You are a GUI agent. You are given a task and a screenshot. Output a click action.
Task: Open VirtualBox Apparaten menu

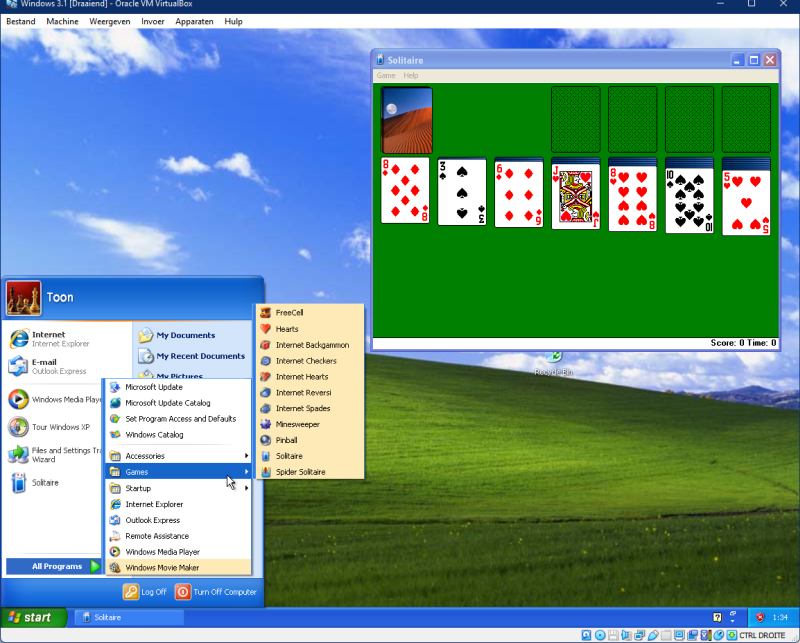click(x=194, y=21)
